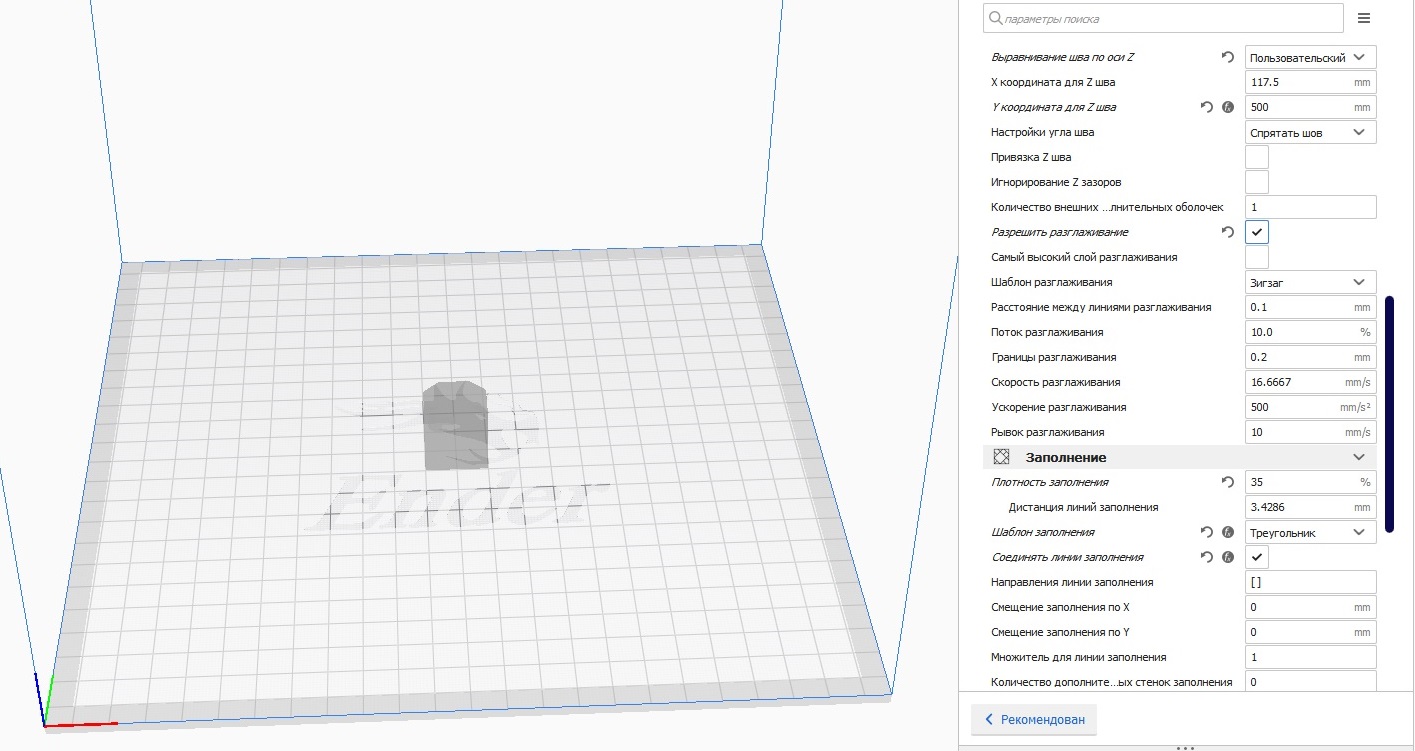
Task: Open the ironing pattern 'Зигзаг' dropdown
Action: [1311, 282]
